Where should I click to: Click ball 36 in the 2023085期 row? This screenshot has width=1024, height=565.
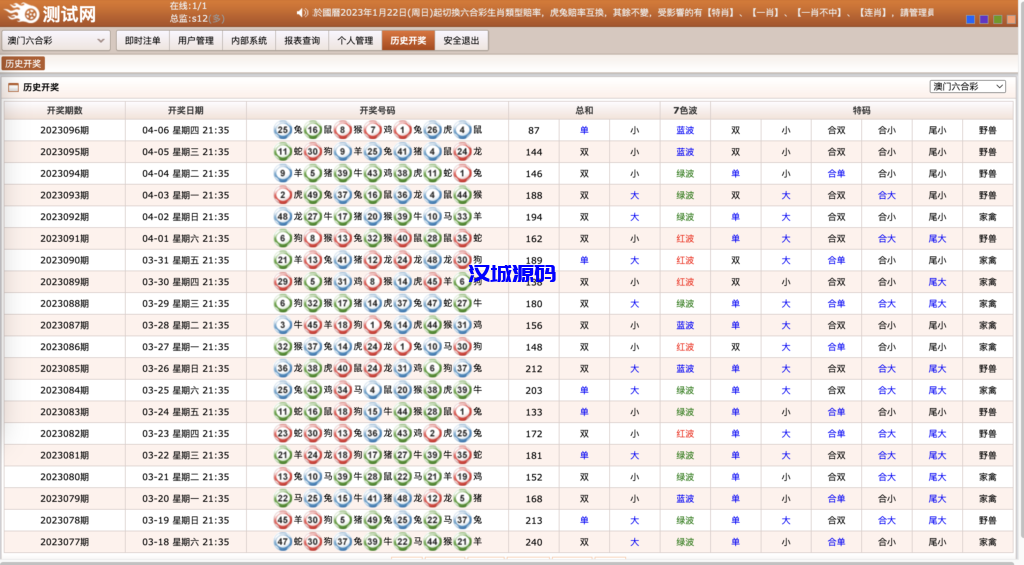[x=282, y=368]
